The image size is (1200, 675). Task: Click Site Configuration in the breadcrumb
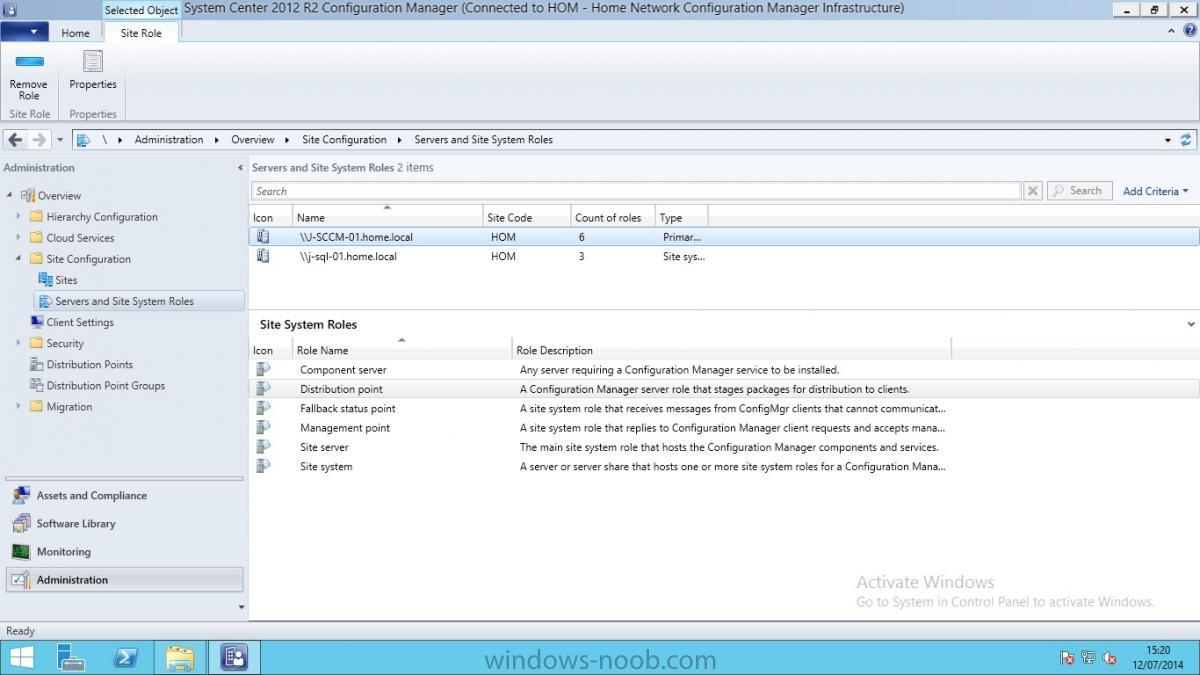click(x=344, y=140)
